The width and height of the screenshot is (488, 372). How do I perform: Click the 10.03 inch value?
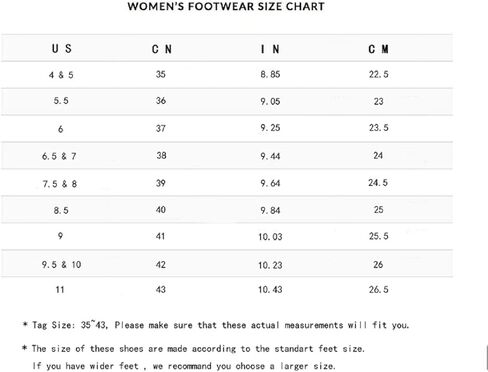270,237
